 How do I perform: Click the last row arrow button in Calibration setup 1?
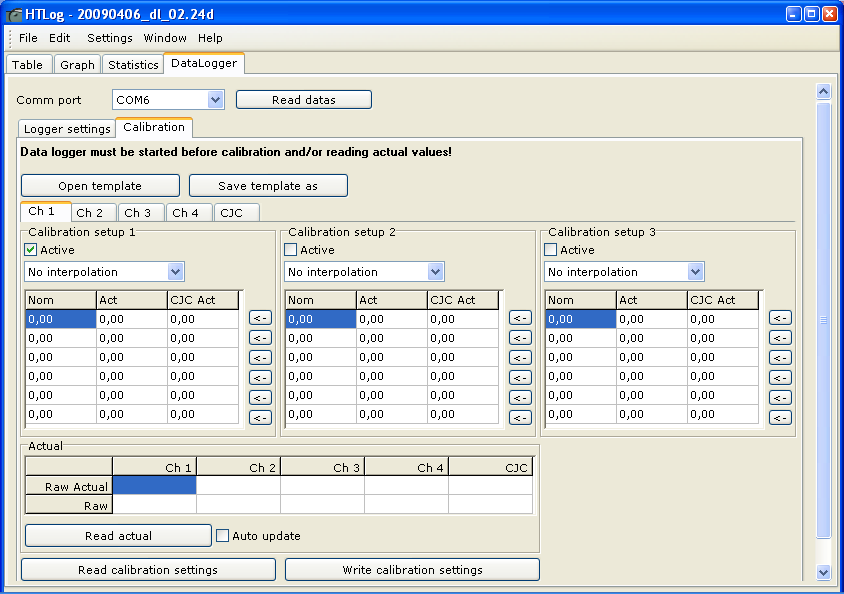[x=260, y=417]
